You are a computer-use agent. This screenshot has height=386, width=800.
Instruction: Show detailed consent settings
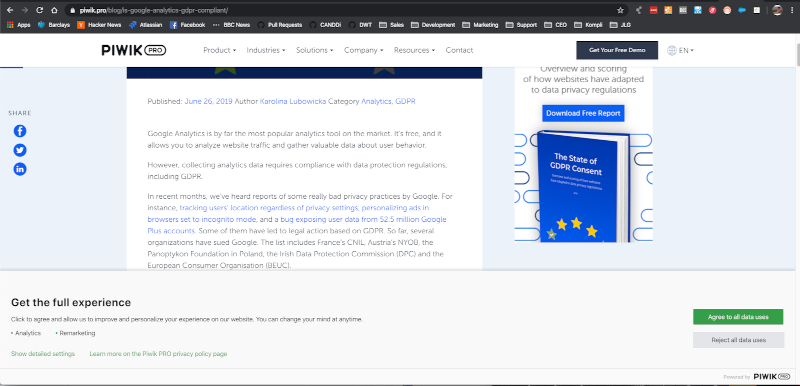point(43,354)
